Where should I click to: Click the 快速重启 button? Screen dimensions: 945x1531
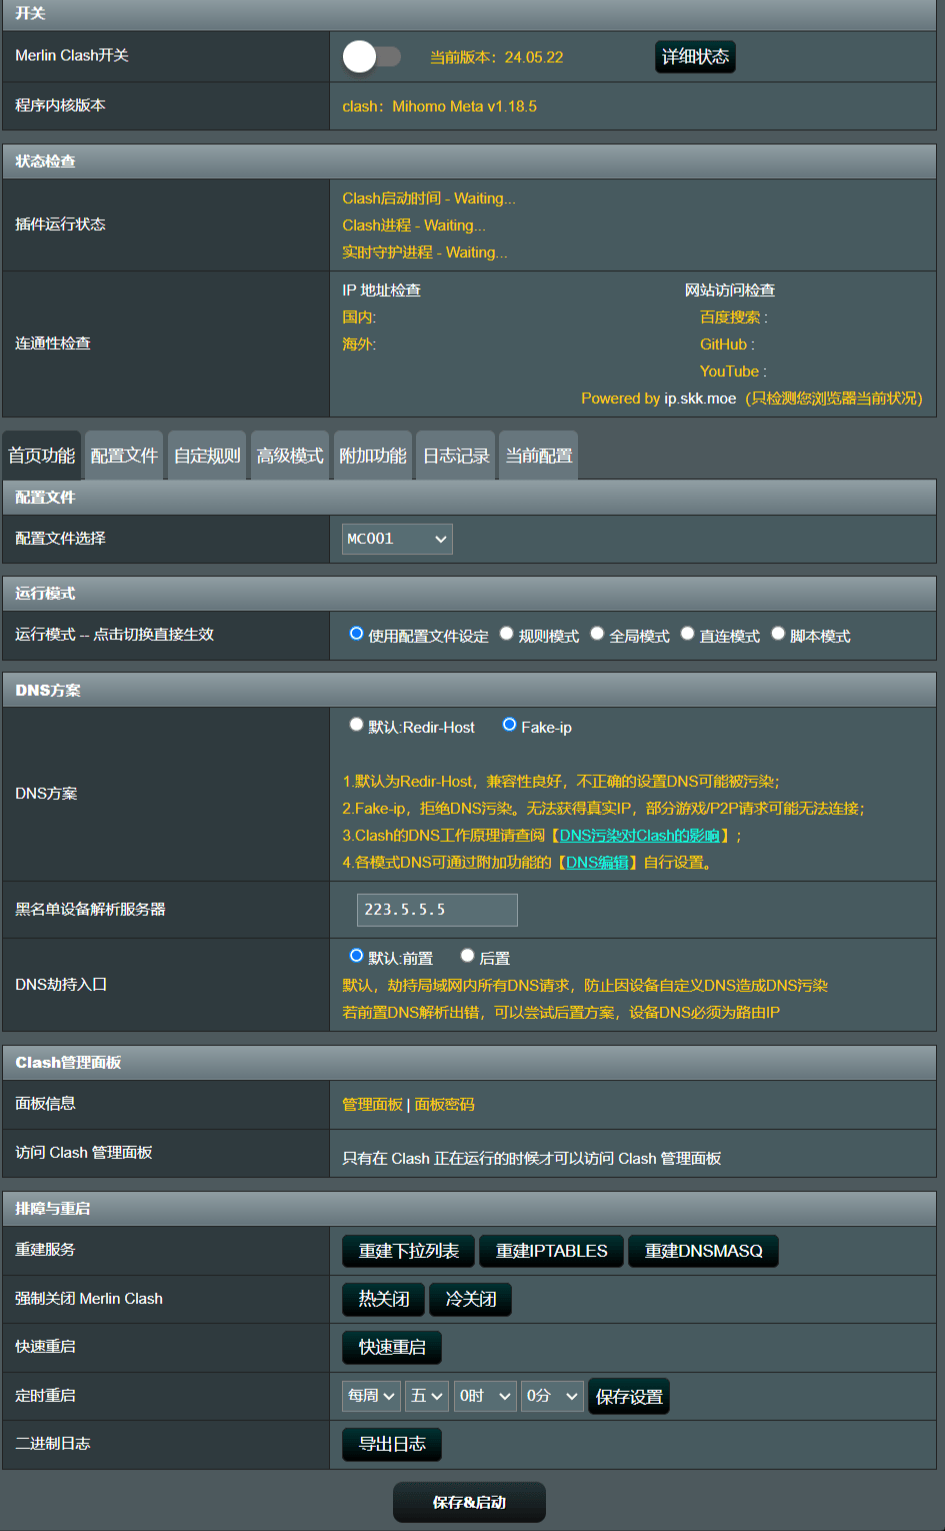pyautogui.click(x=392, y=1348)
